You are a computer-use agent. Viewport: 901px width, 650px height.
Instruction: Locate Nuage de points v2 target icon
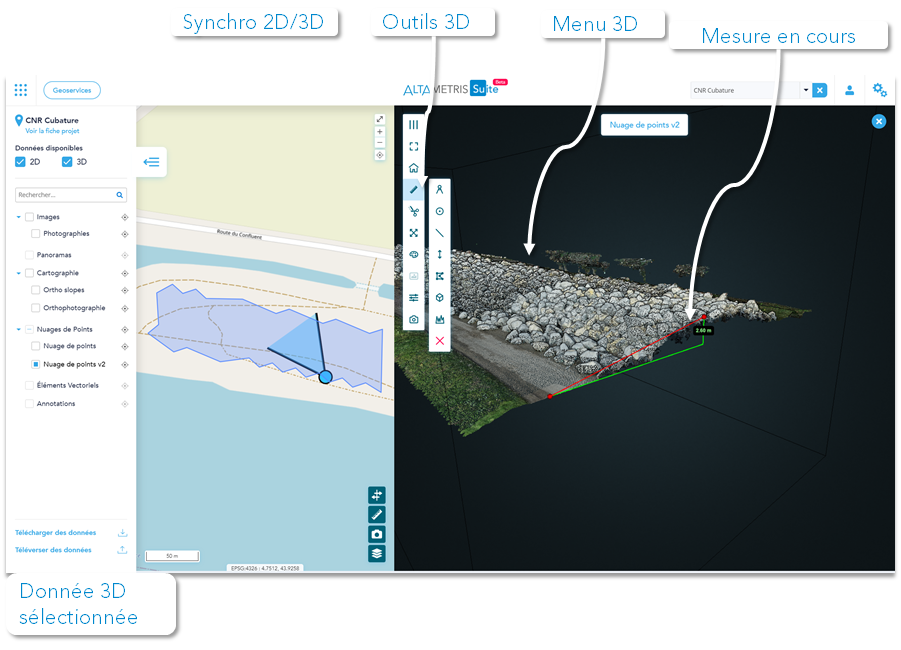tap(125, 365)
